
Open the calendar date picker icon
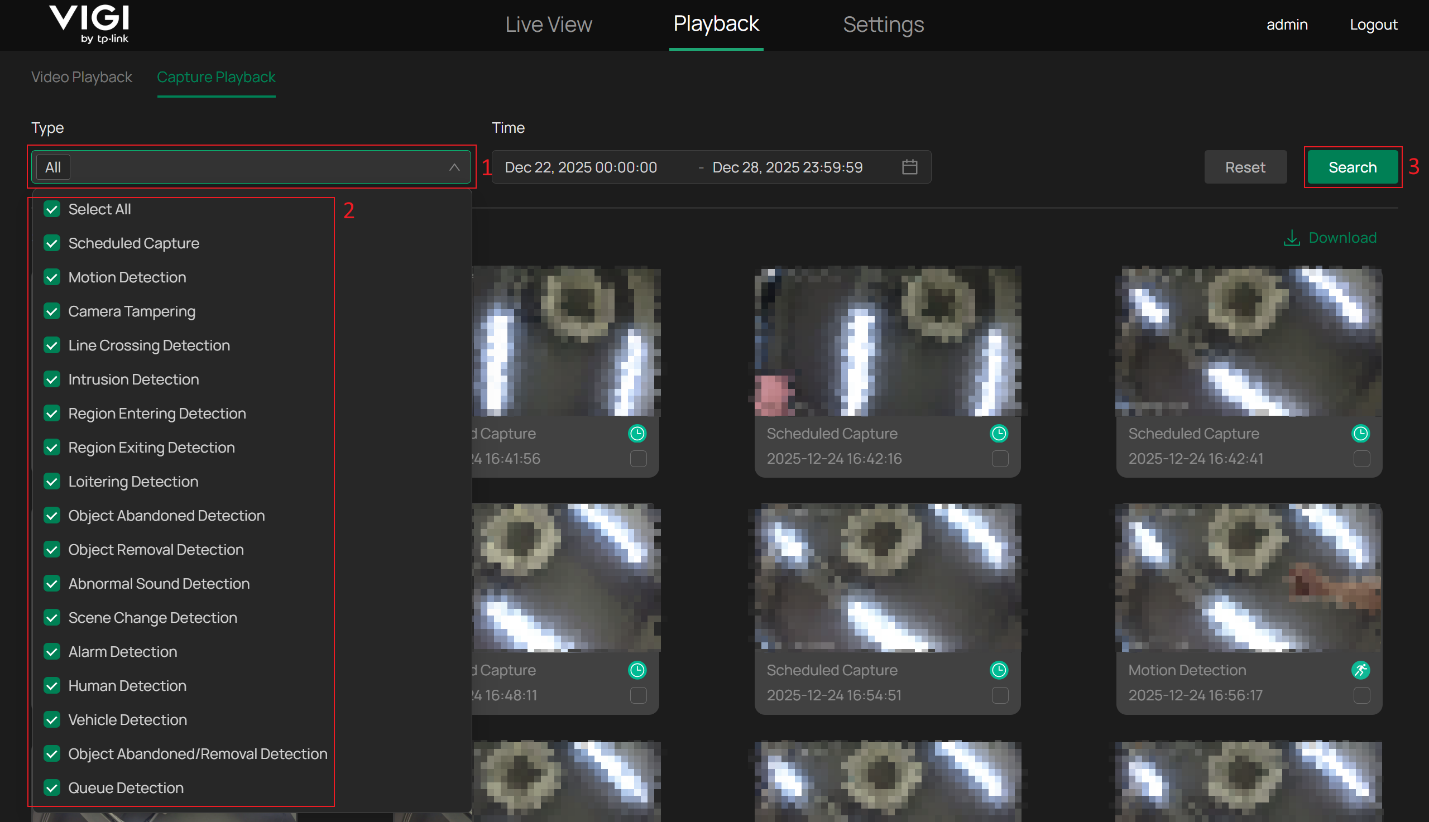tap(909, 167)
